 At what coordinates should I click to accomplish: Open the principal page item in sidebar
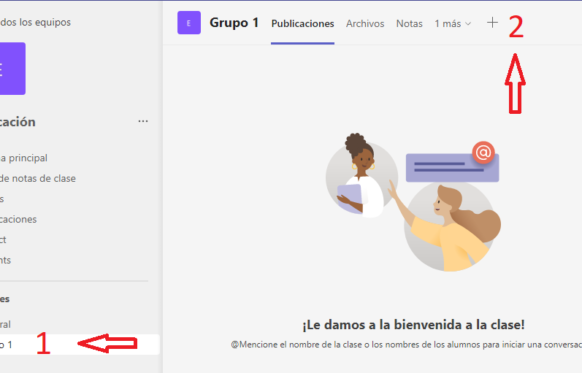(x=24, y=158)
